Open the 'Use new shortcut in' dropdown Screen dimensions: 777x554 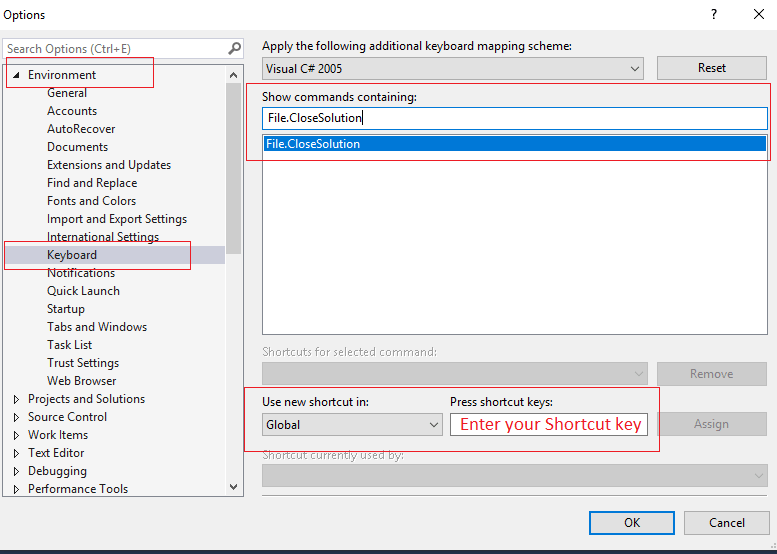434,425
